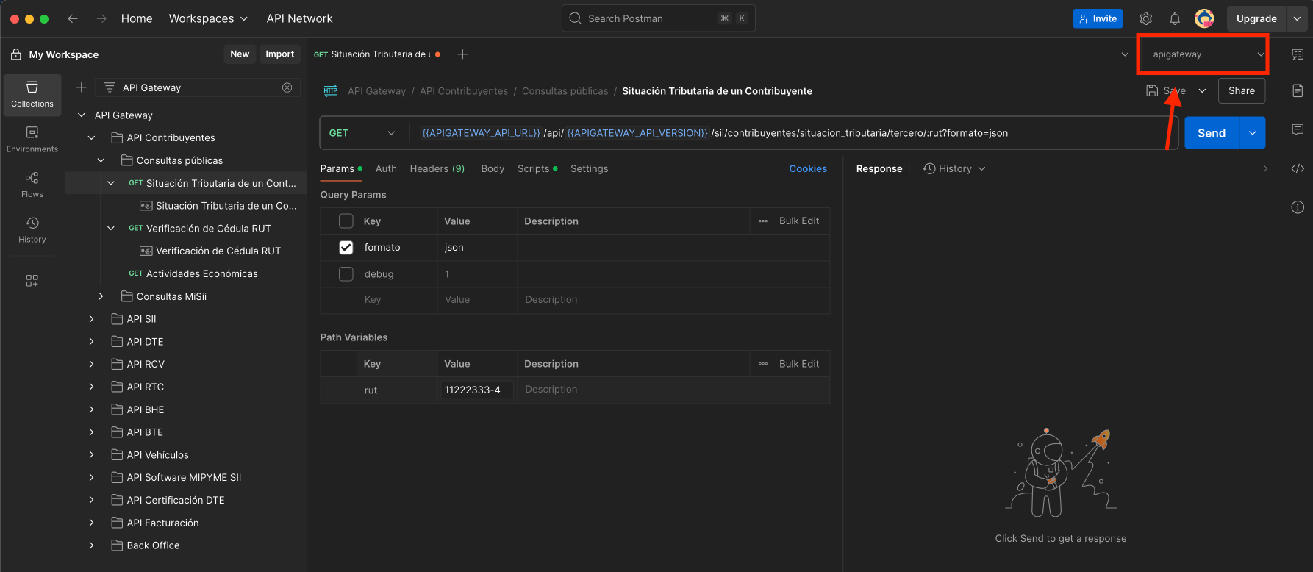
Task: Clear the API Gateway collection filter
Action: [x=287, y=87]
